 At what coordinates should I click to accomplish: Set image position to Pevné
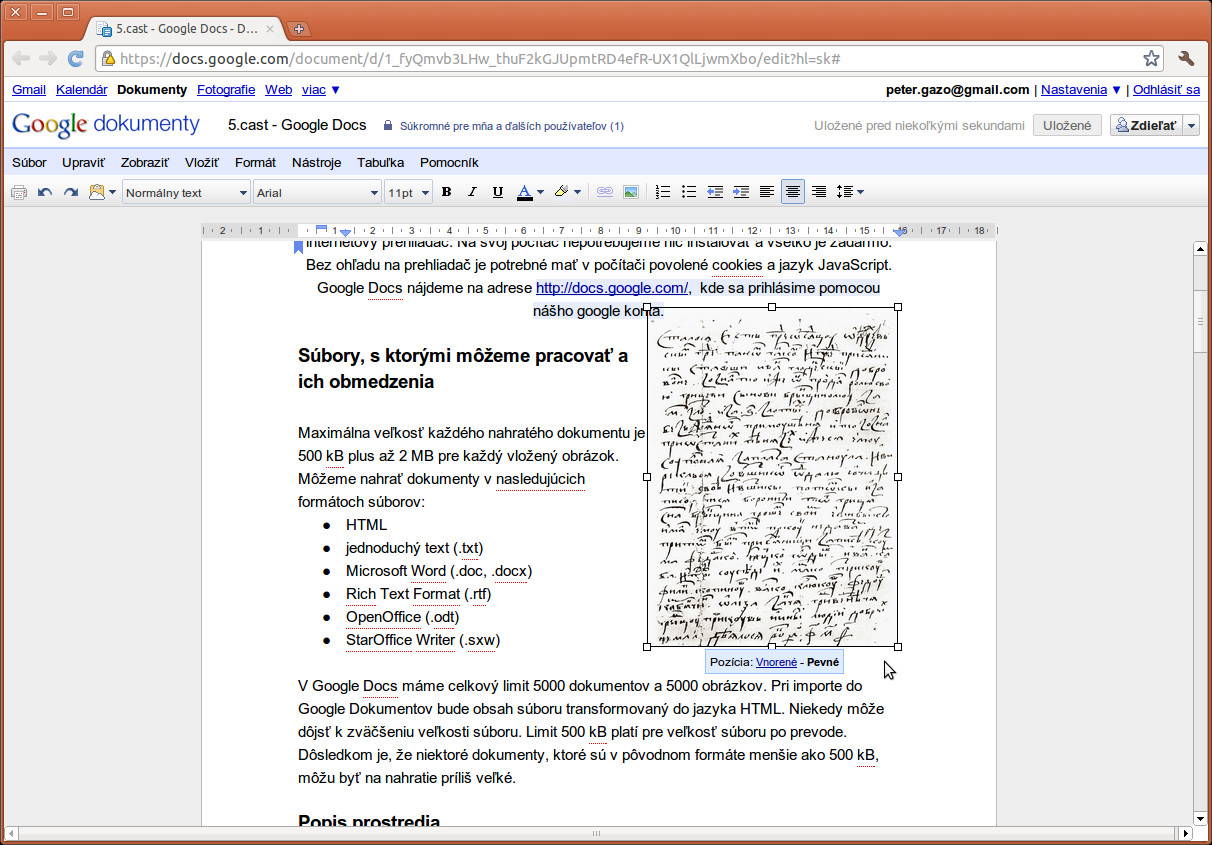[x=823, y=662]
